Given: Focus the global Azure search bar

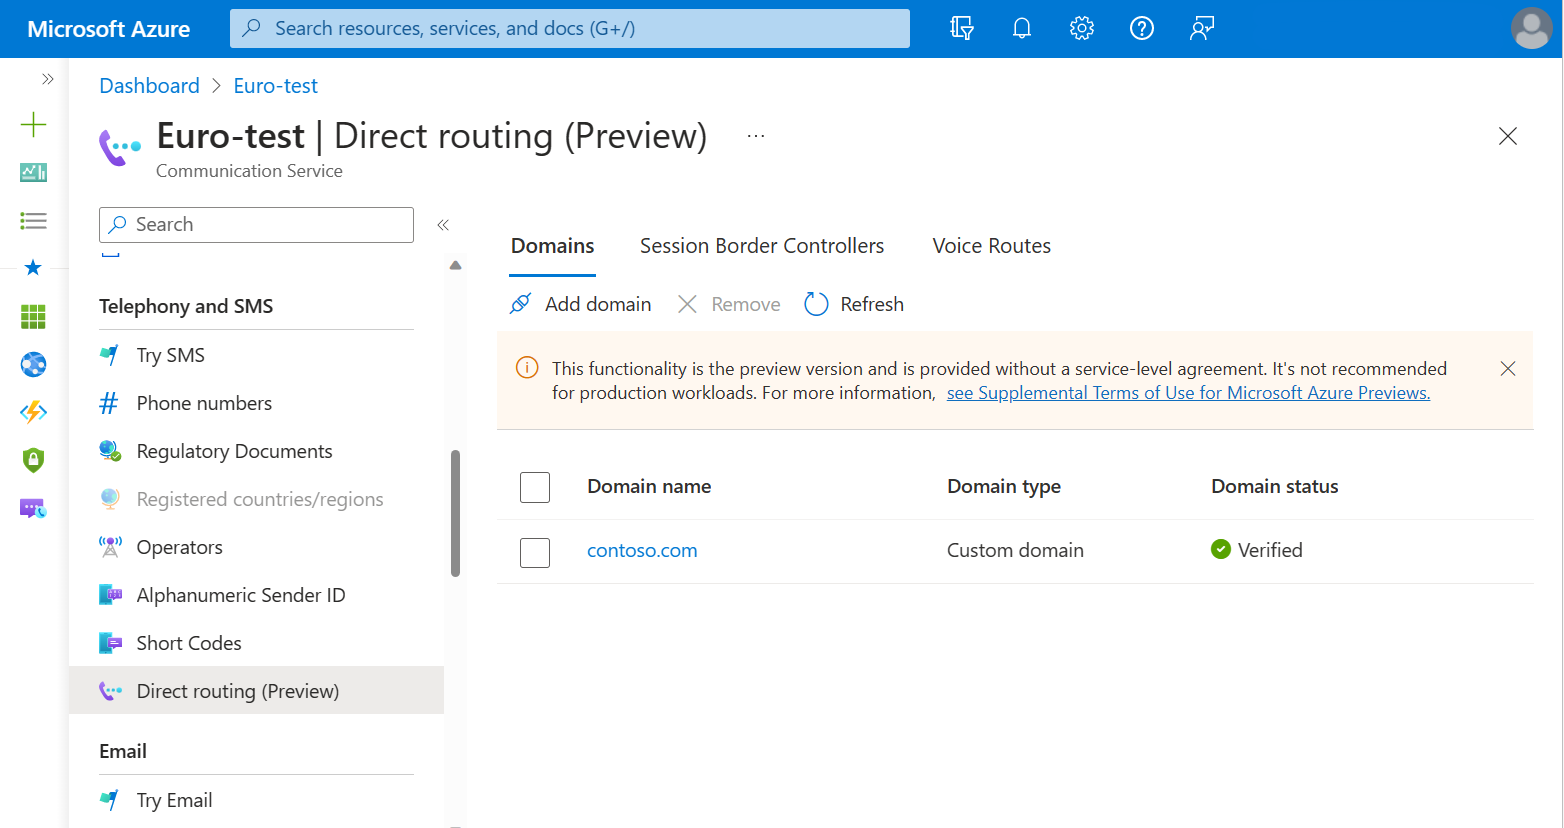Looking at the screenshot, I should click(x=570, y=28).
